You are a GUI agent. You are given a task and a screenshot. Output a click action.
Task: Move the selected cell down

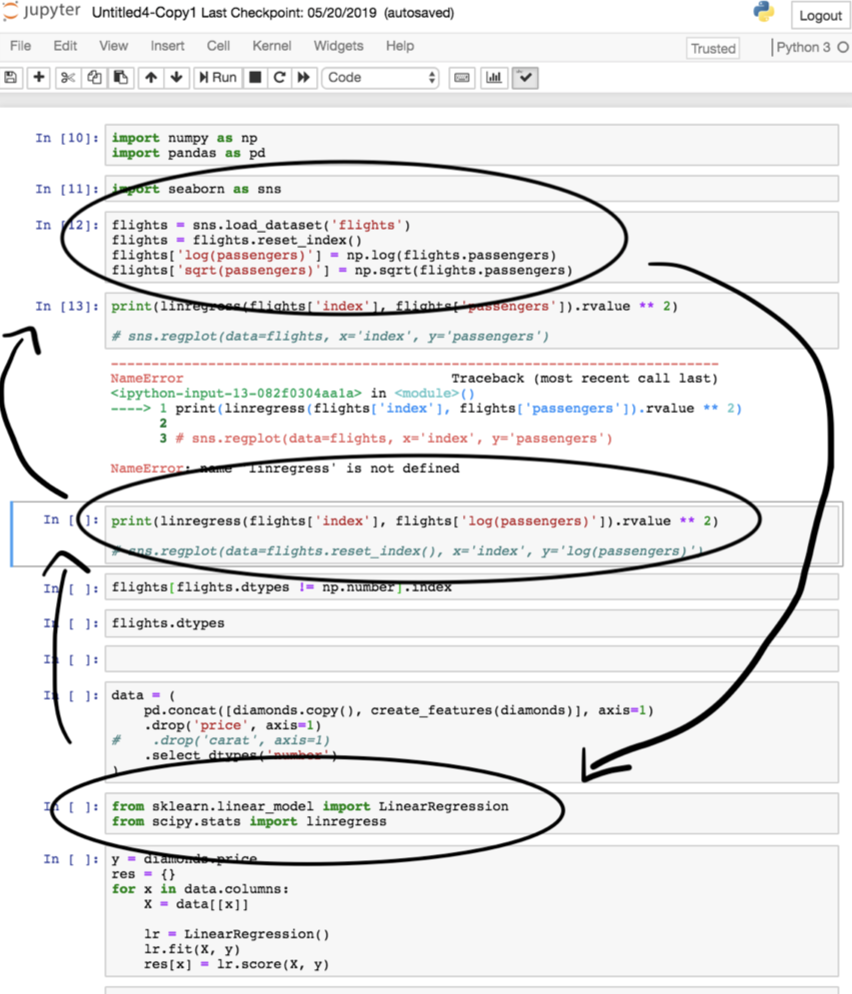177,77
